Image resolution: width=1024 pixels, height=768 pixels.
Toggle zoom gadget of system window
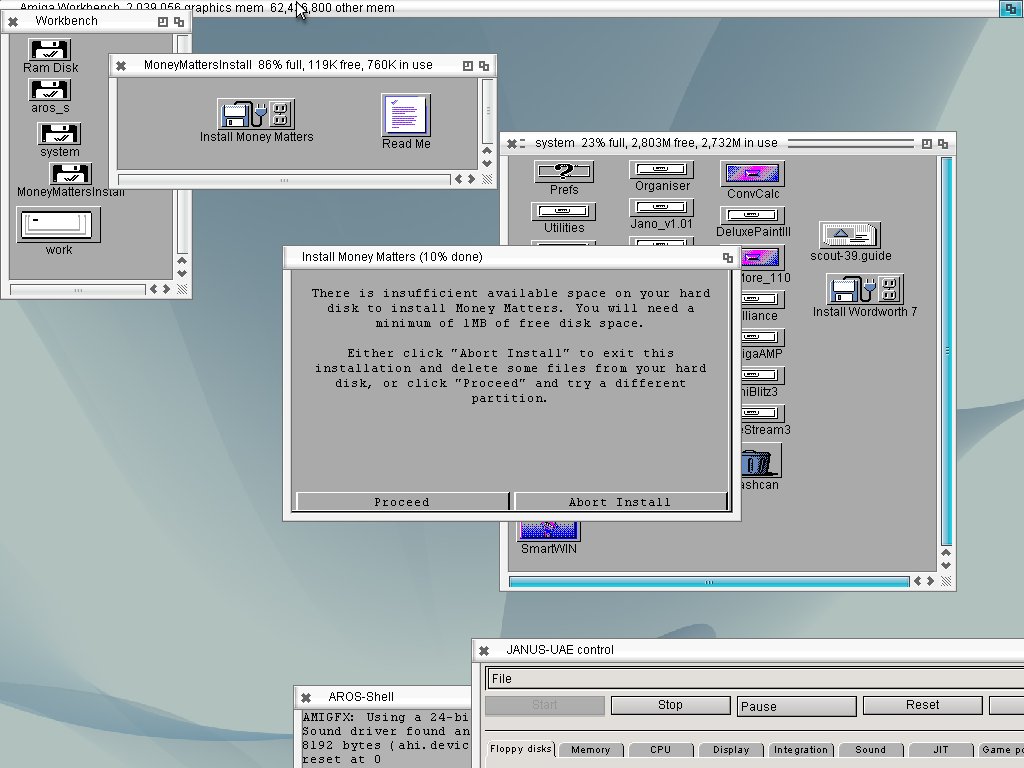[927, 144]
